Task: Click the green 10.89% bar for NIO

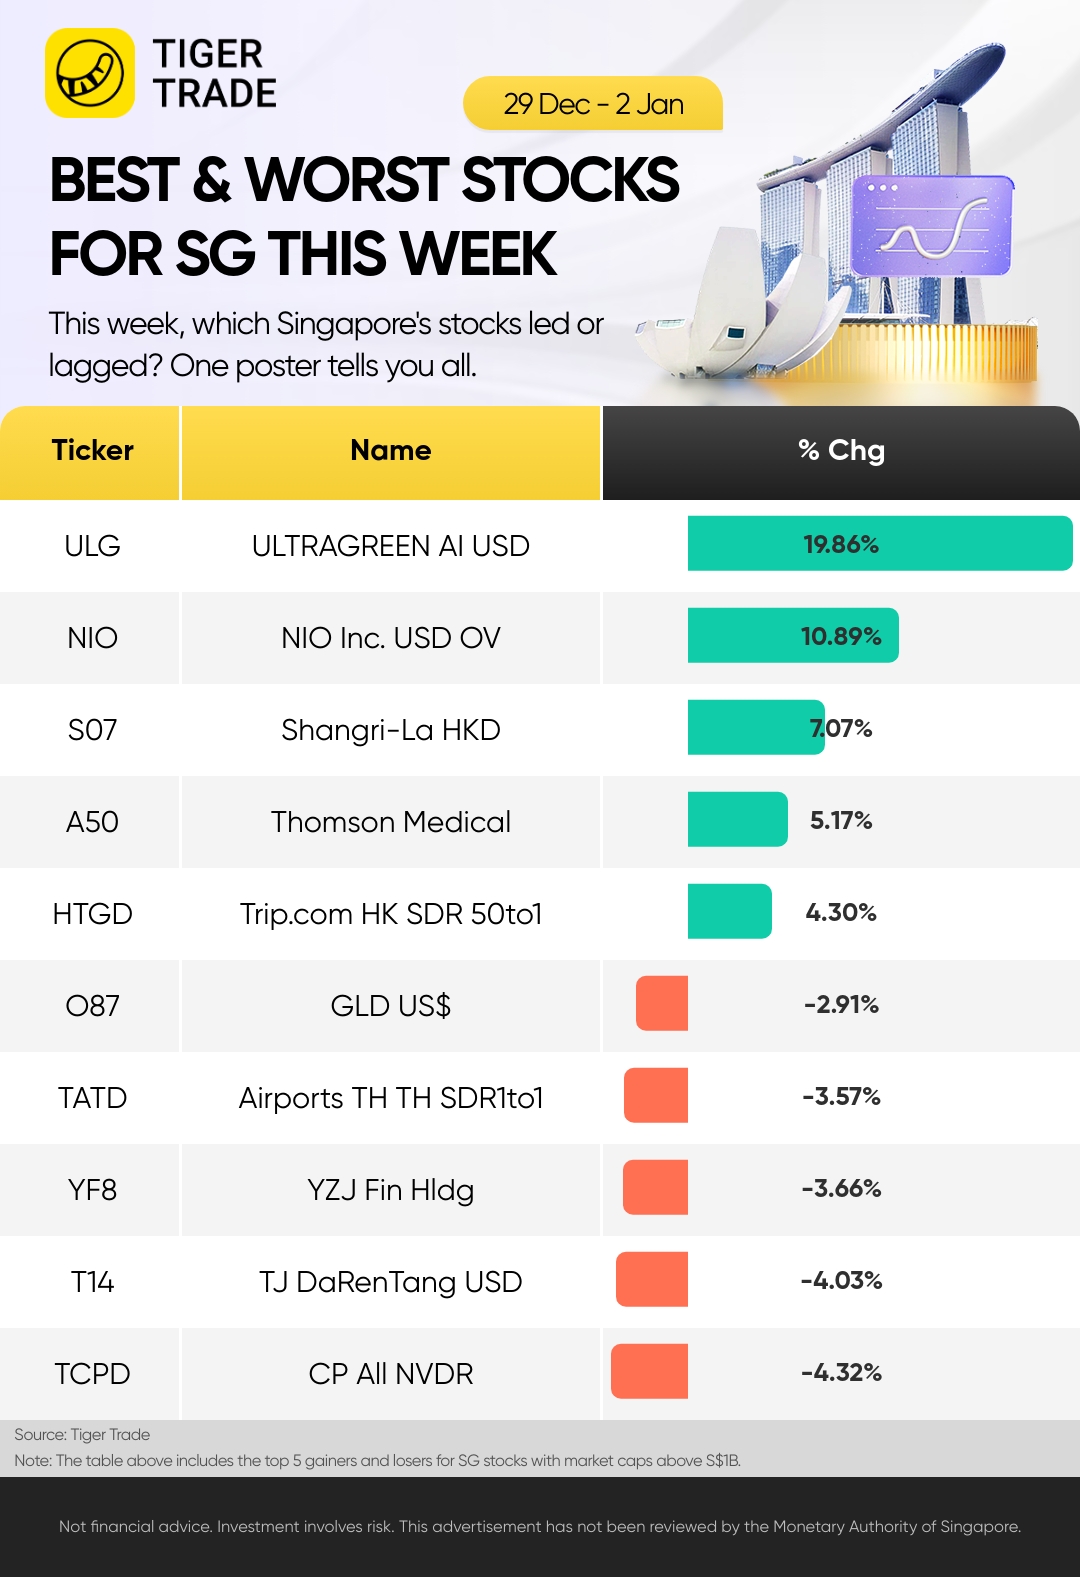Action: pyautogui.click(x=793, y=636)
